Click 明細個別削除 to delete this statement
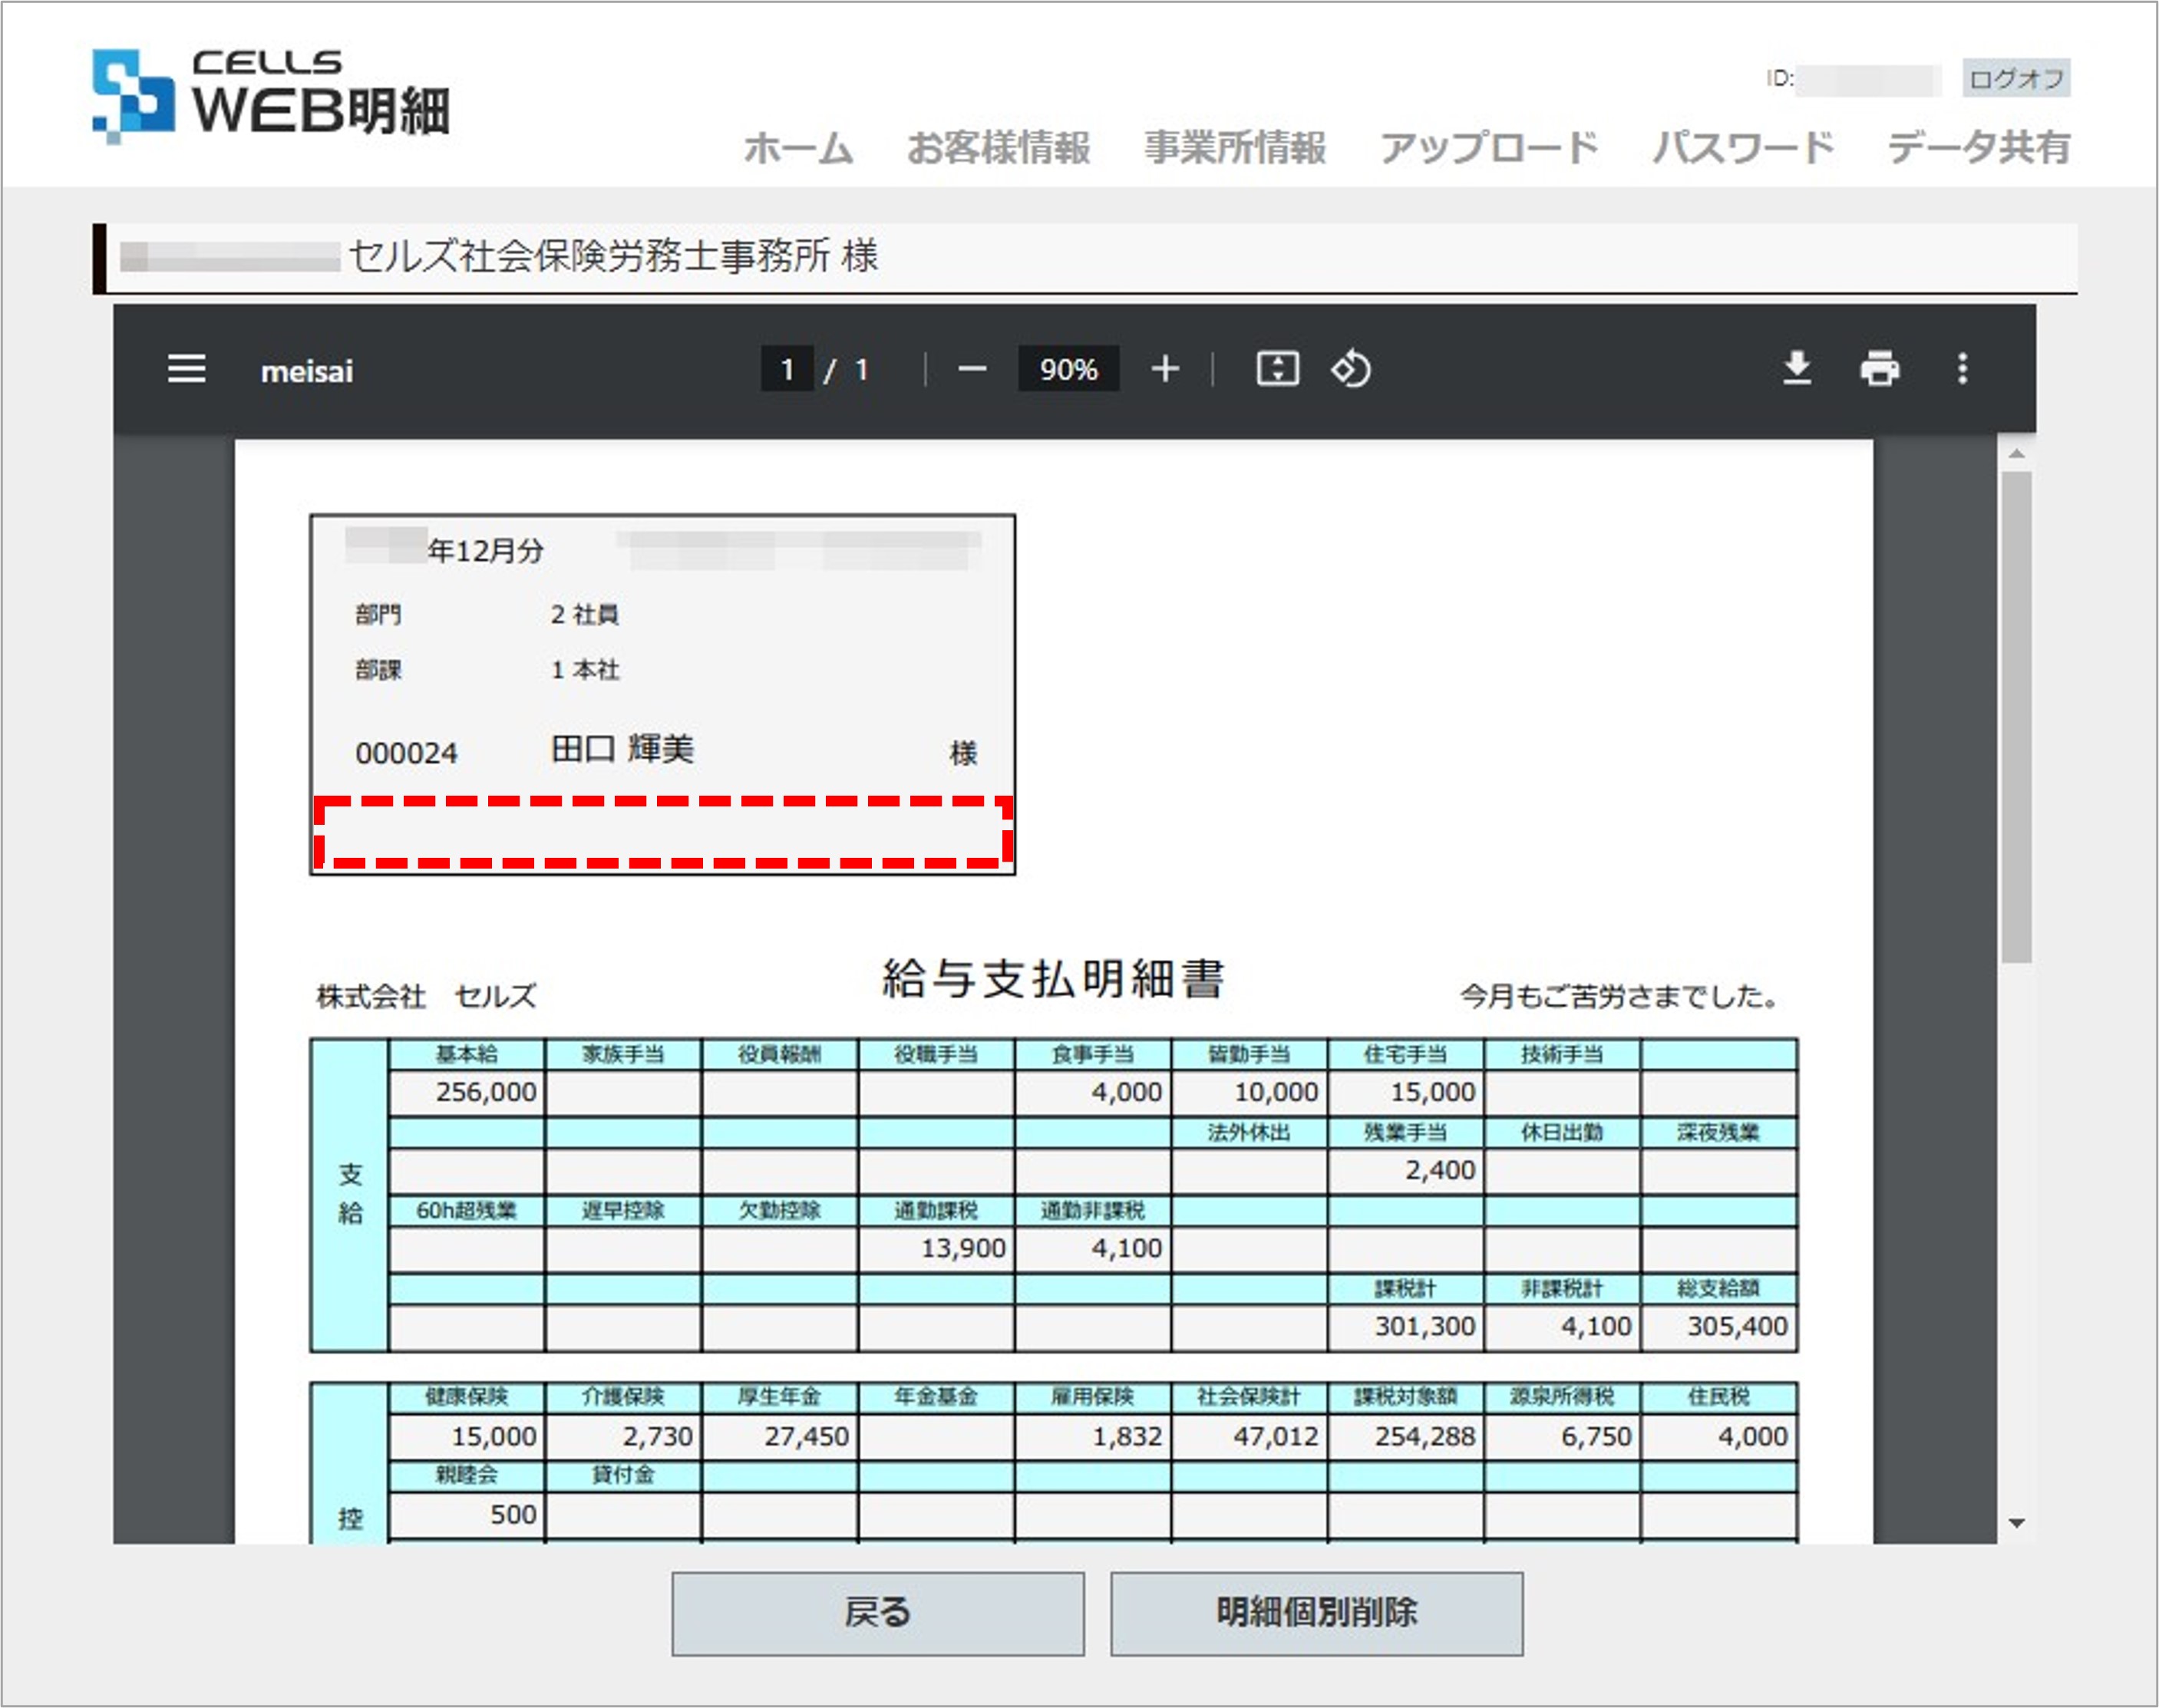This screenshot has height=1708, width=2159. [x=1317, y=1613]
